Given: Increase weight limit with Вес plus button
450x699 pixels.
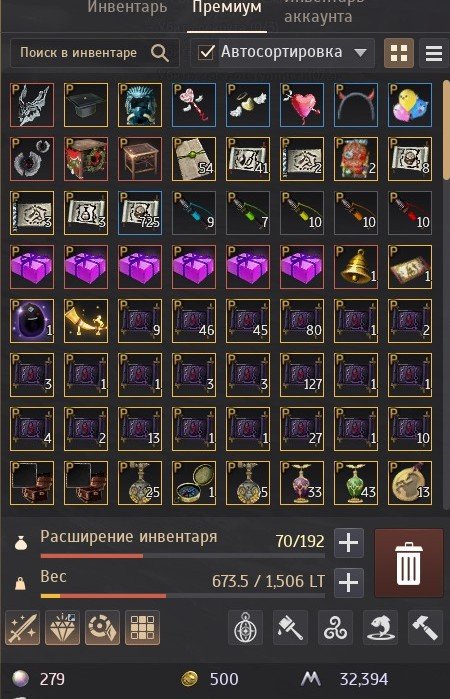Looking at the screenshot, I should [x=349, y=583].
